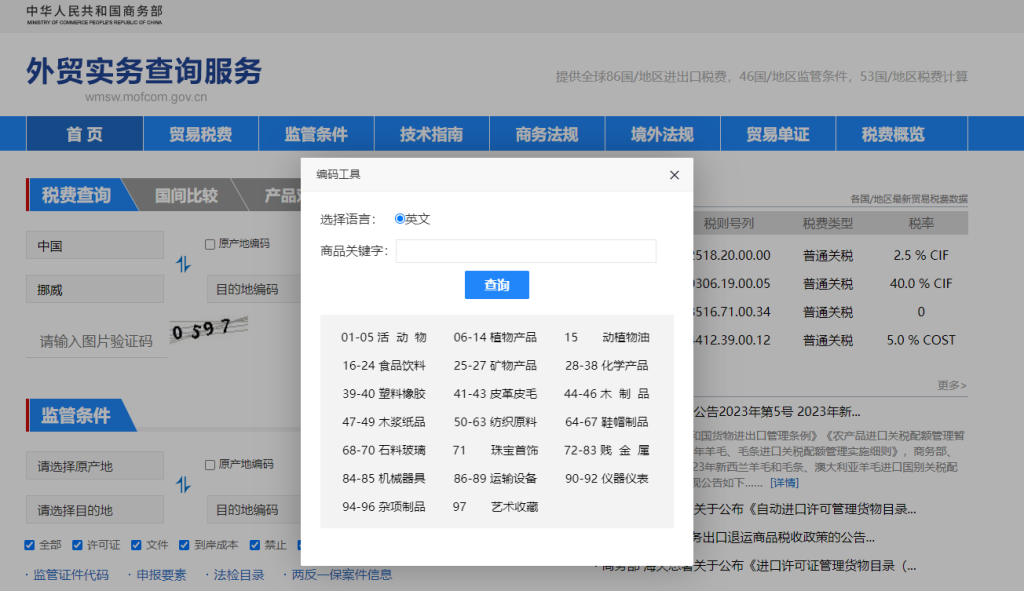Toggle the 许可证 checkbox
The height and width of the screenshot is (591, 1024).
(x=77, y=545)
